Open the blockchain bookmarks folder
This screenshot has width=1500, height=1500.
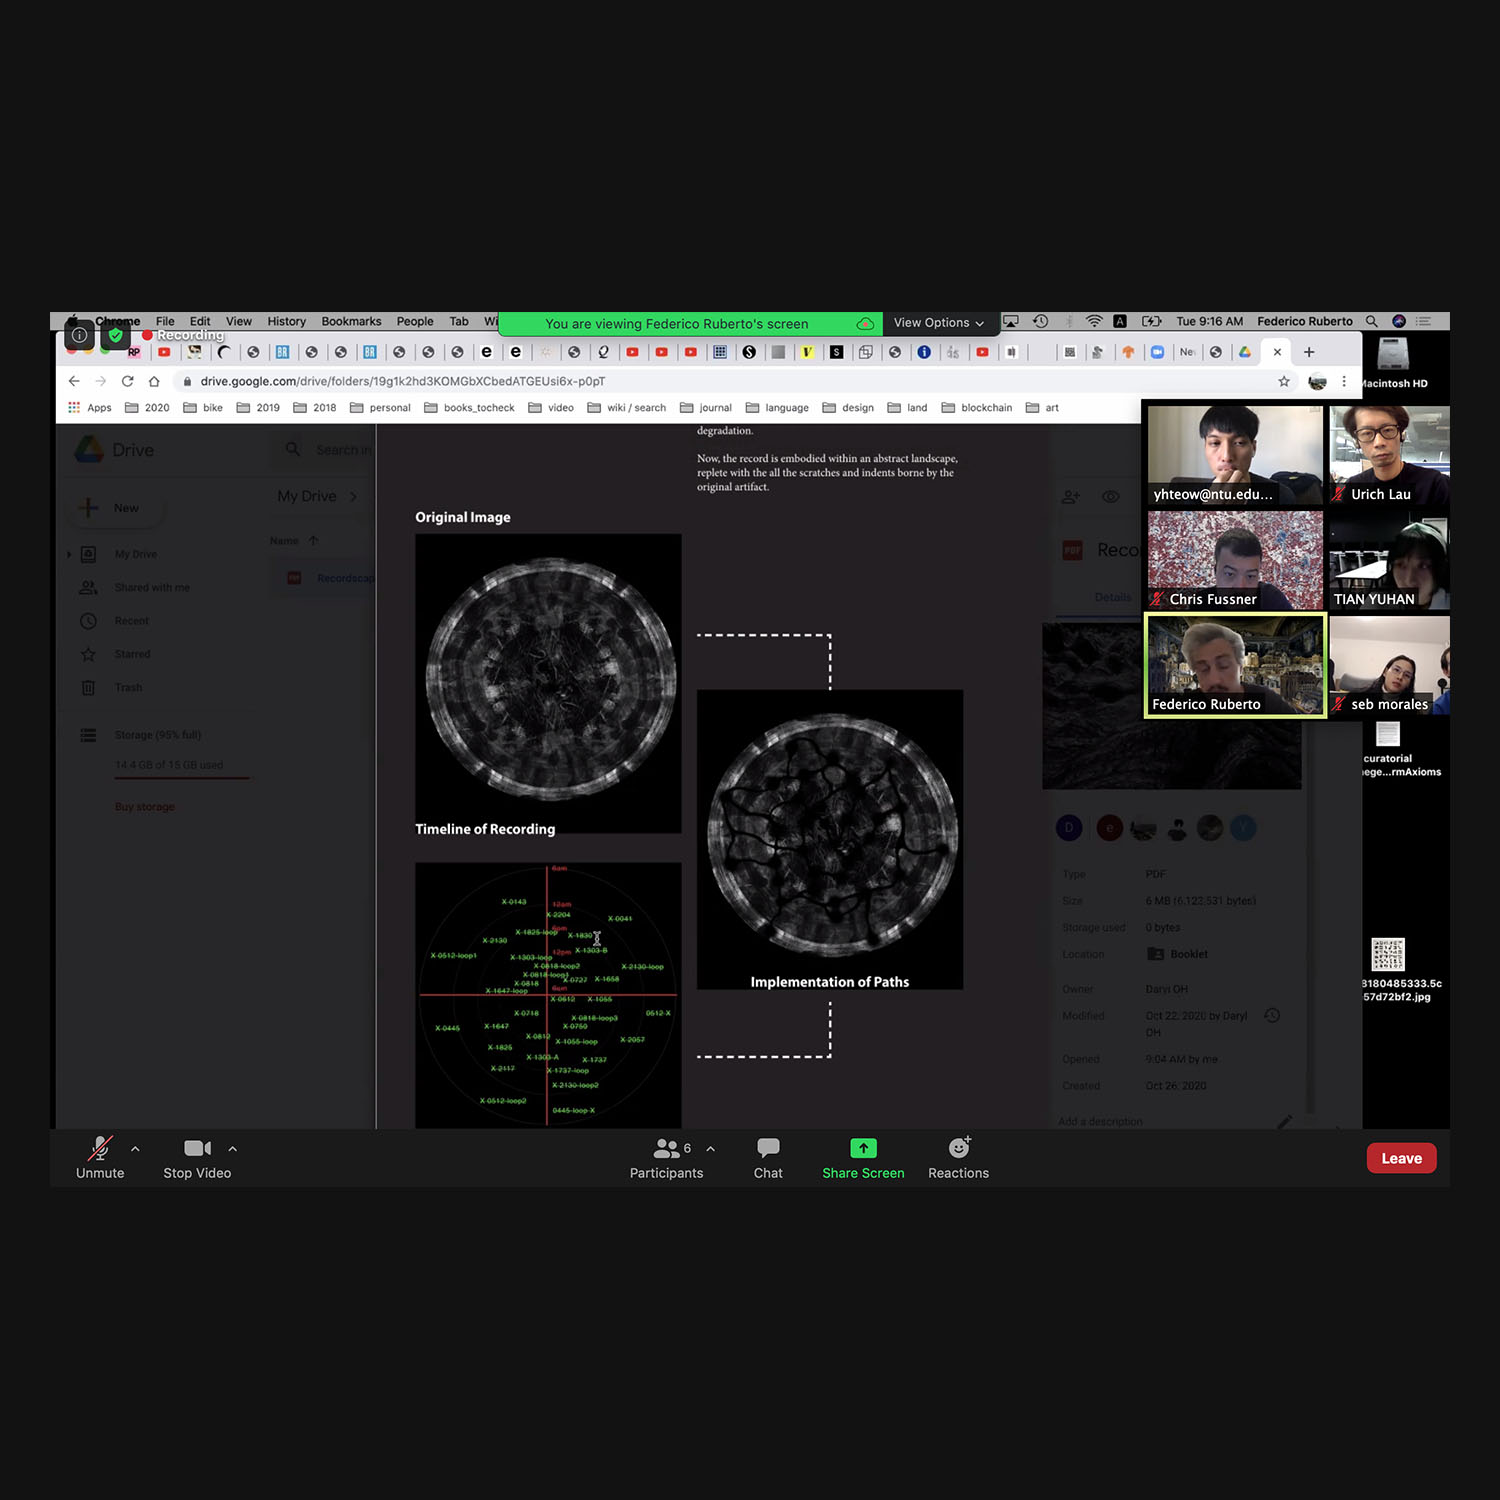(x=977, y=408)
